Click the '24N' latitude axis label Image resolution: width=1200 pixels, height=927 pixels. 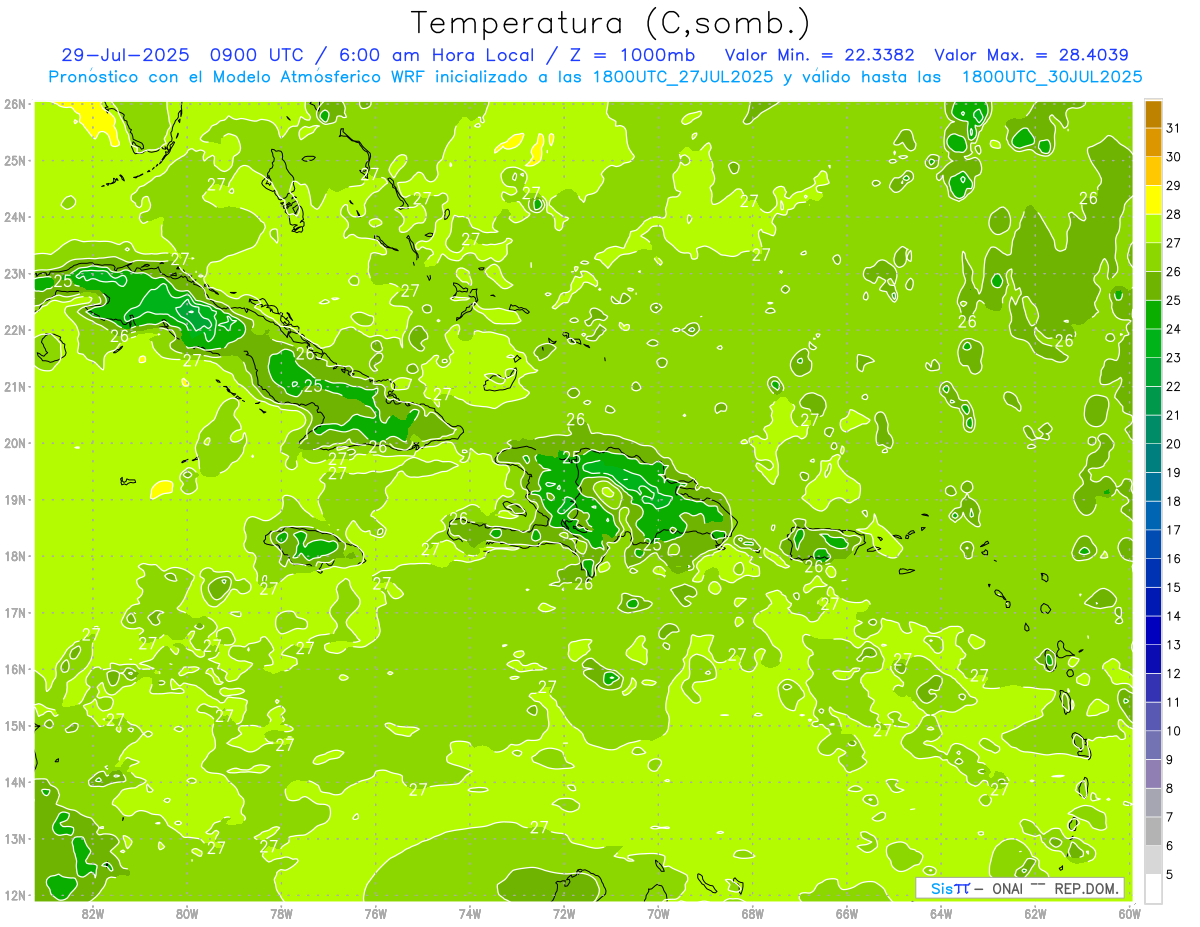(14, 217)
